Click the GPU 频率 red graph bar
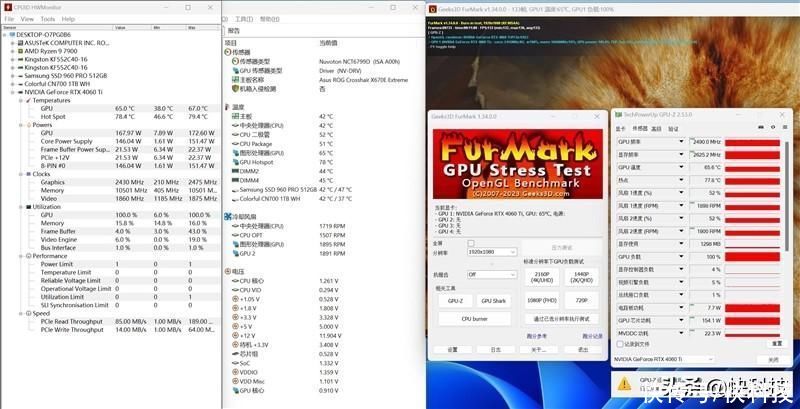The width and height of the screenshot is (800, 409). (x=753, y=142)
